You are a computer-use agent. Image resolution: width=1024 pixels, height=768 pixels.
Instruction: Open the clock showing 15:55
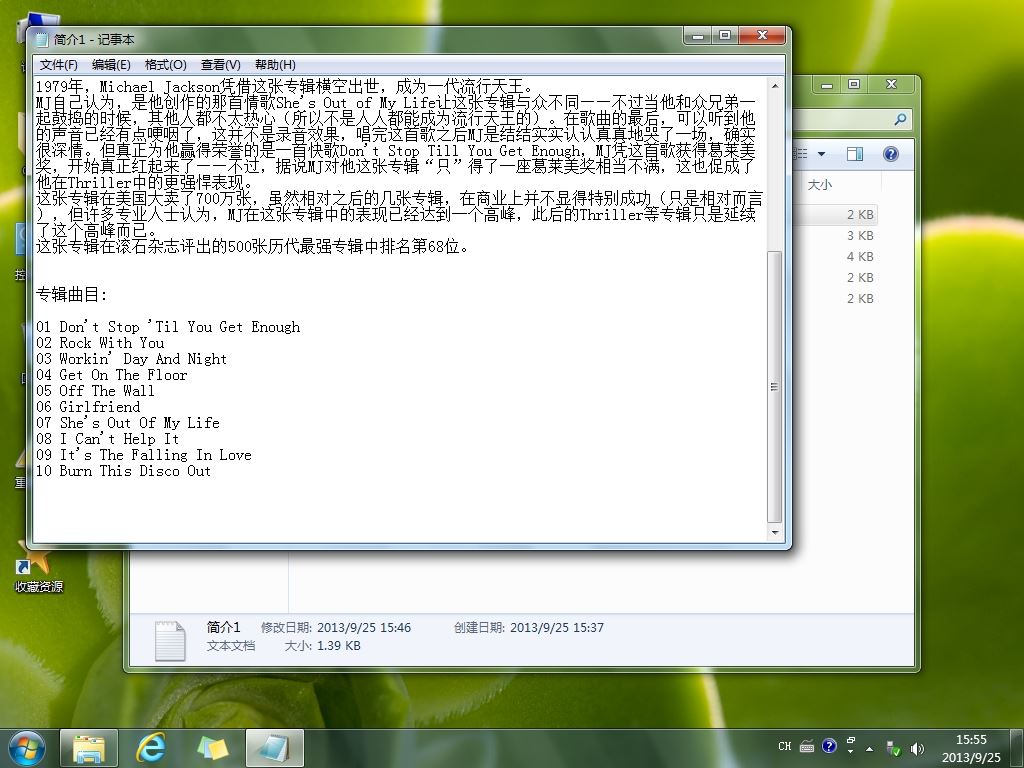click(x=971, y=748)
